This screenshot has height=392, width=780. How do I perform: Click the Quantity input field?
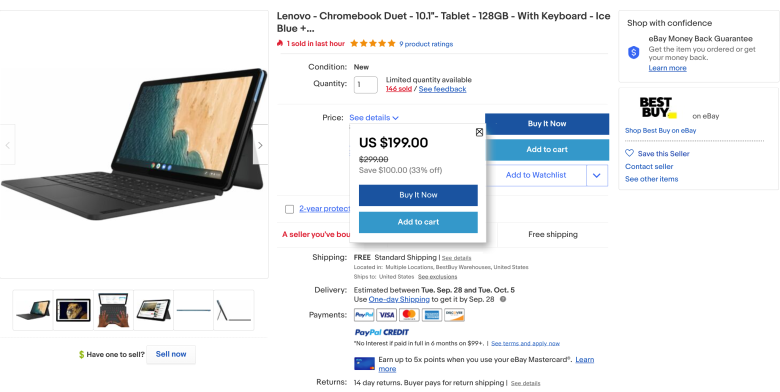pos(366,85)
